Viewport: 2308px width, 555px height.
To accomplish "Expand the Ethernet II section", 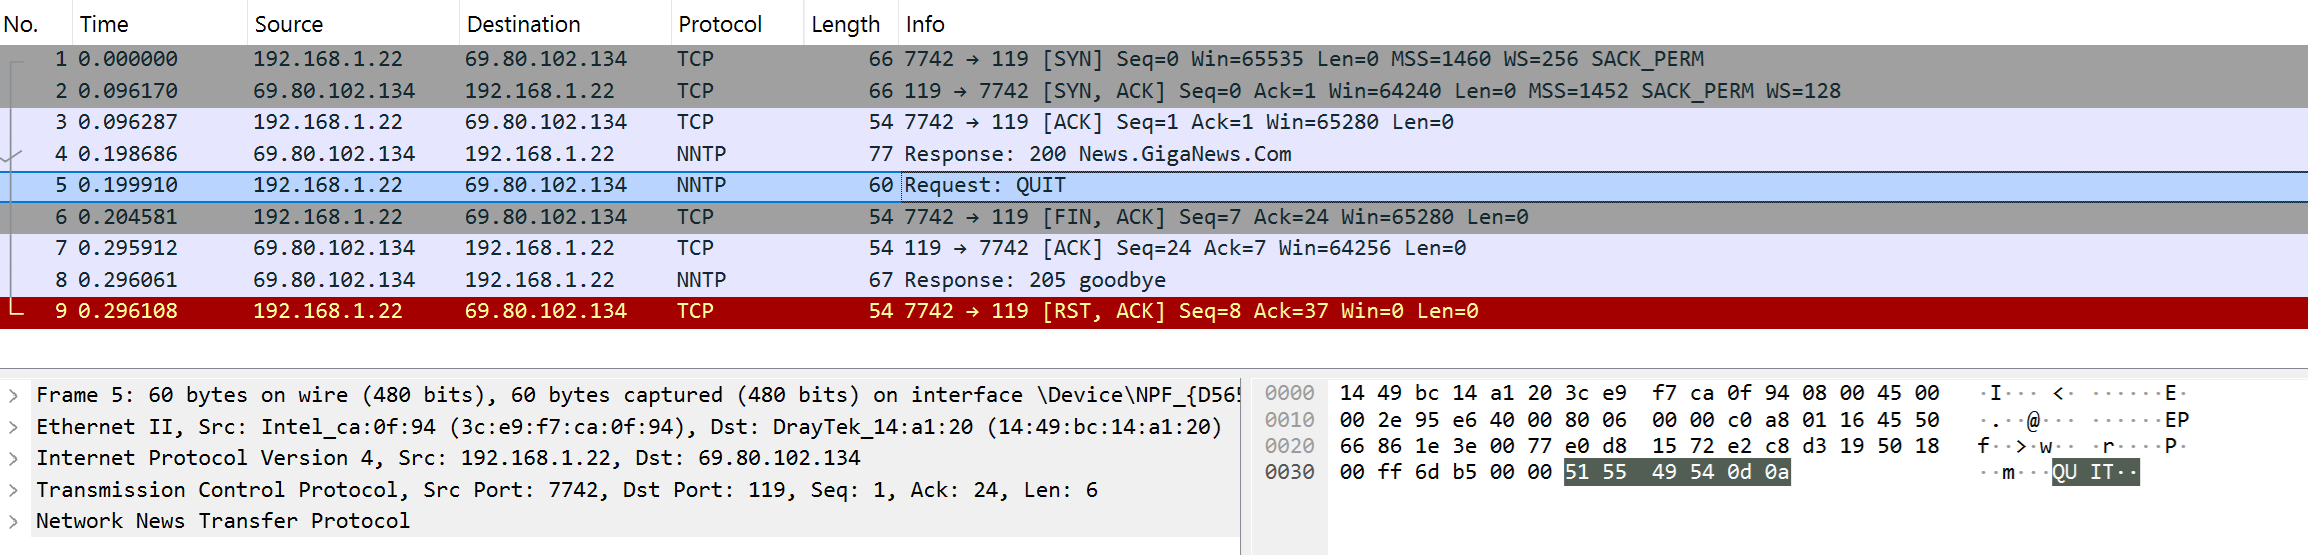I will pyautogui.click(x=14, y=428).
